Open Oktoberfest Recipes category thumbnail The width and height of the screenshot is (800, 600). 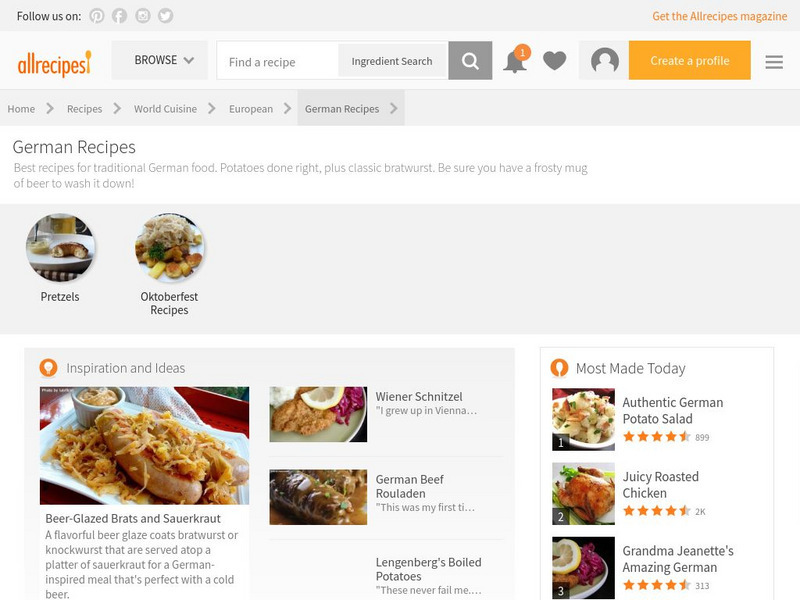[169, 248]
